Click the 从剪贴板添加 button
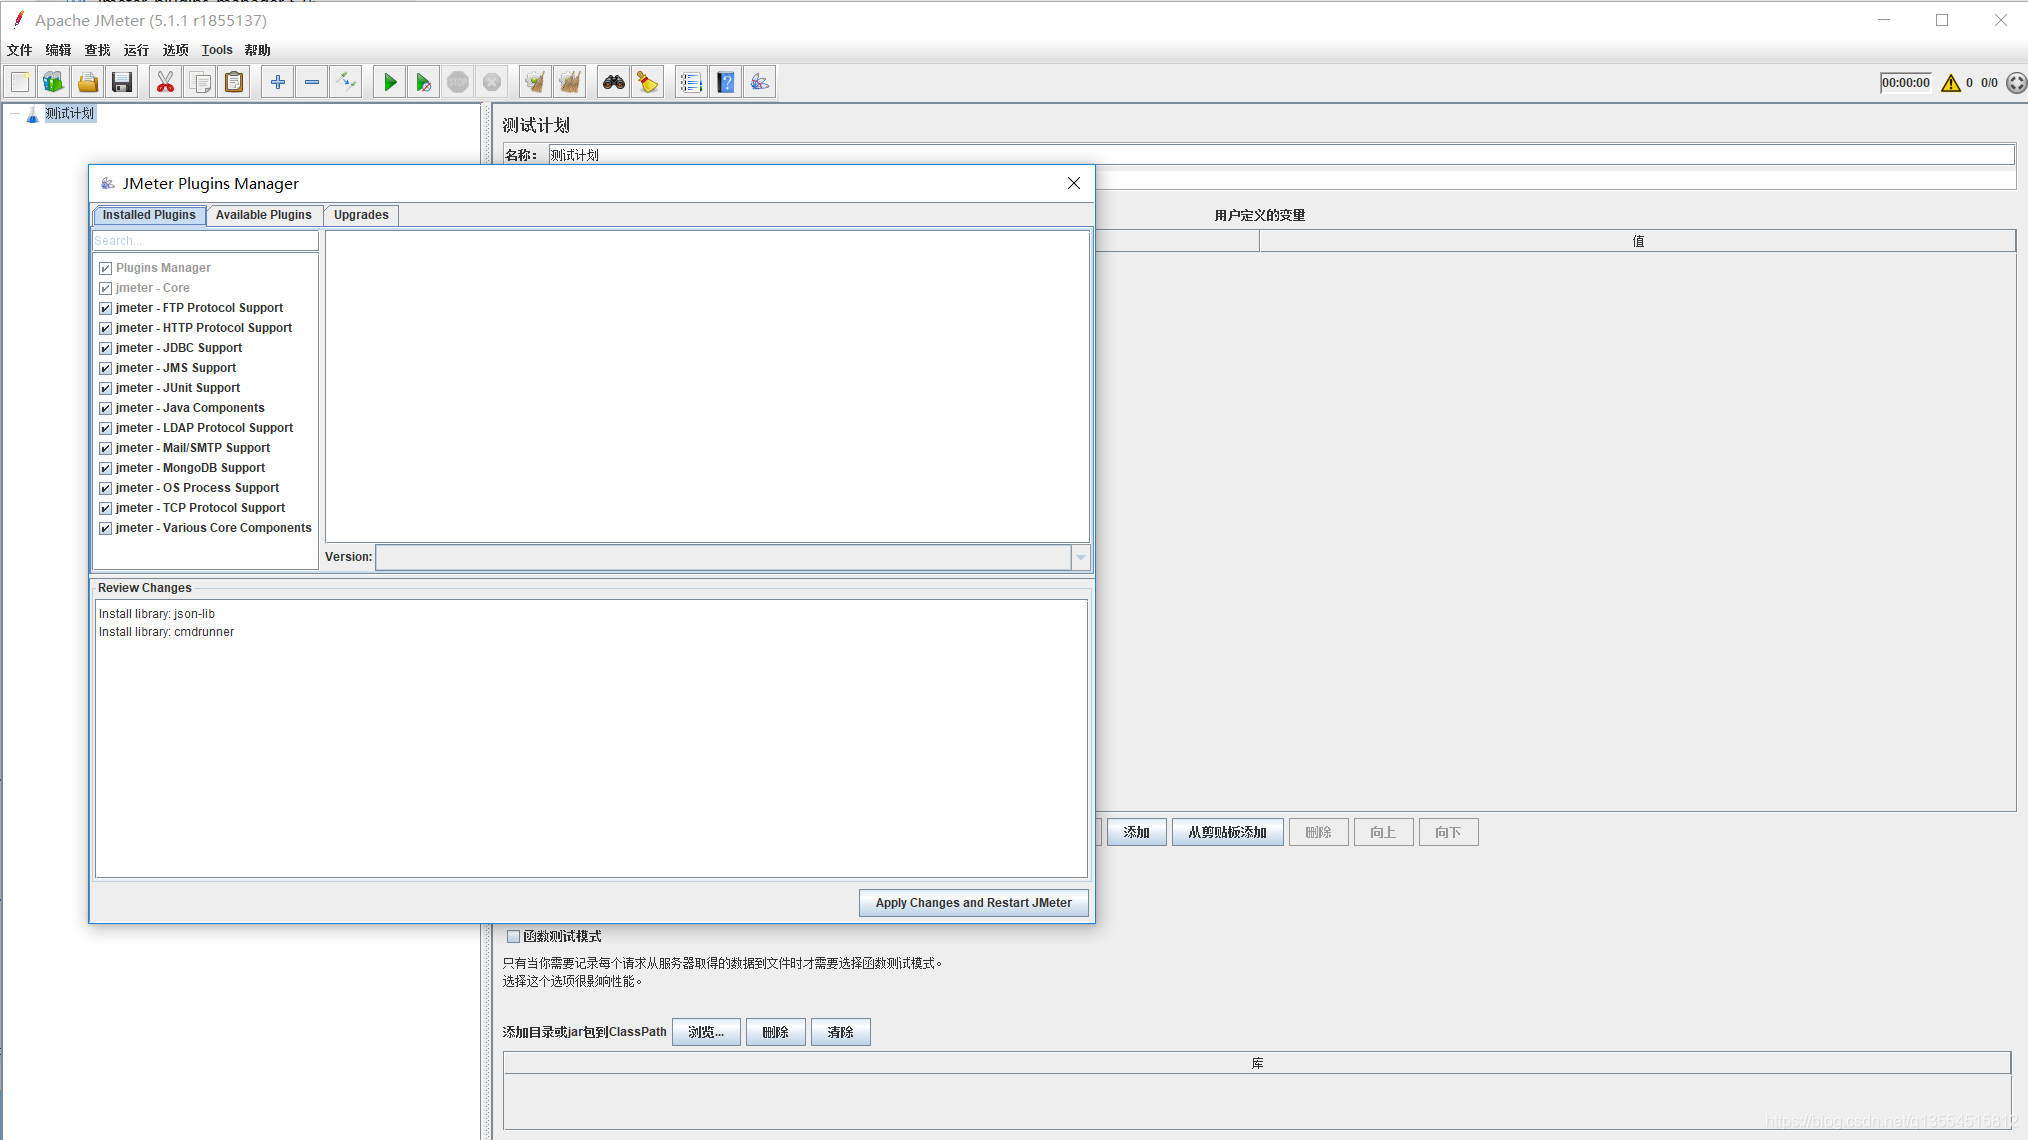 (1227, 832)
